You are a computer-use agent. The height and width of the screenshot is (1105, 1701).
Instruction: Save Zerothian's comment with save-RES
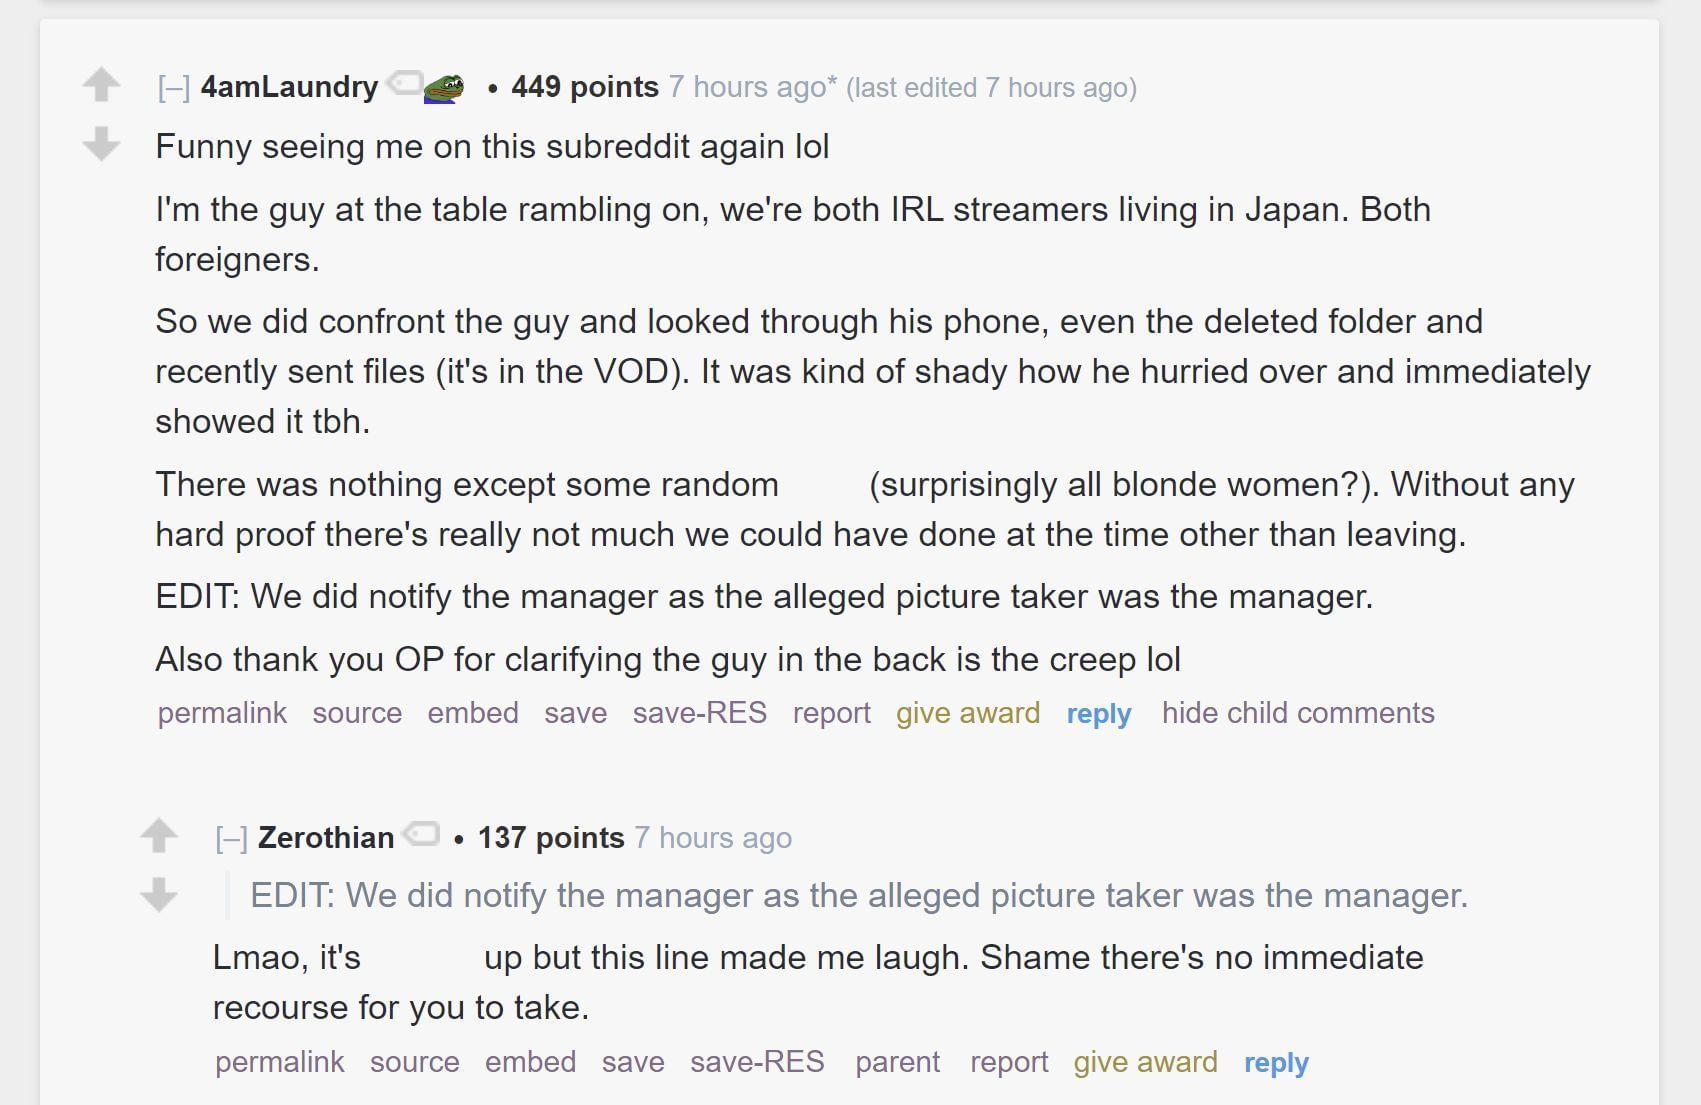pyautogui.click(x=757, y=1062)
